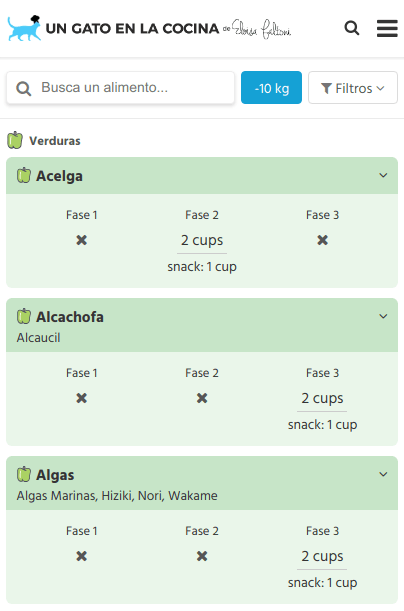The height and width of the screenshot is (611, 404).
Task: Select the Acelga header title
Action: [59, 176]
